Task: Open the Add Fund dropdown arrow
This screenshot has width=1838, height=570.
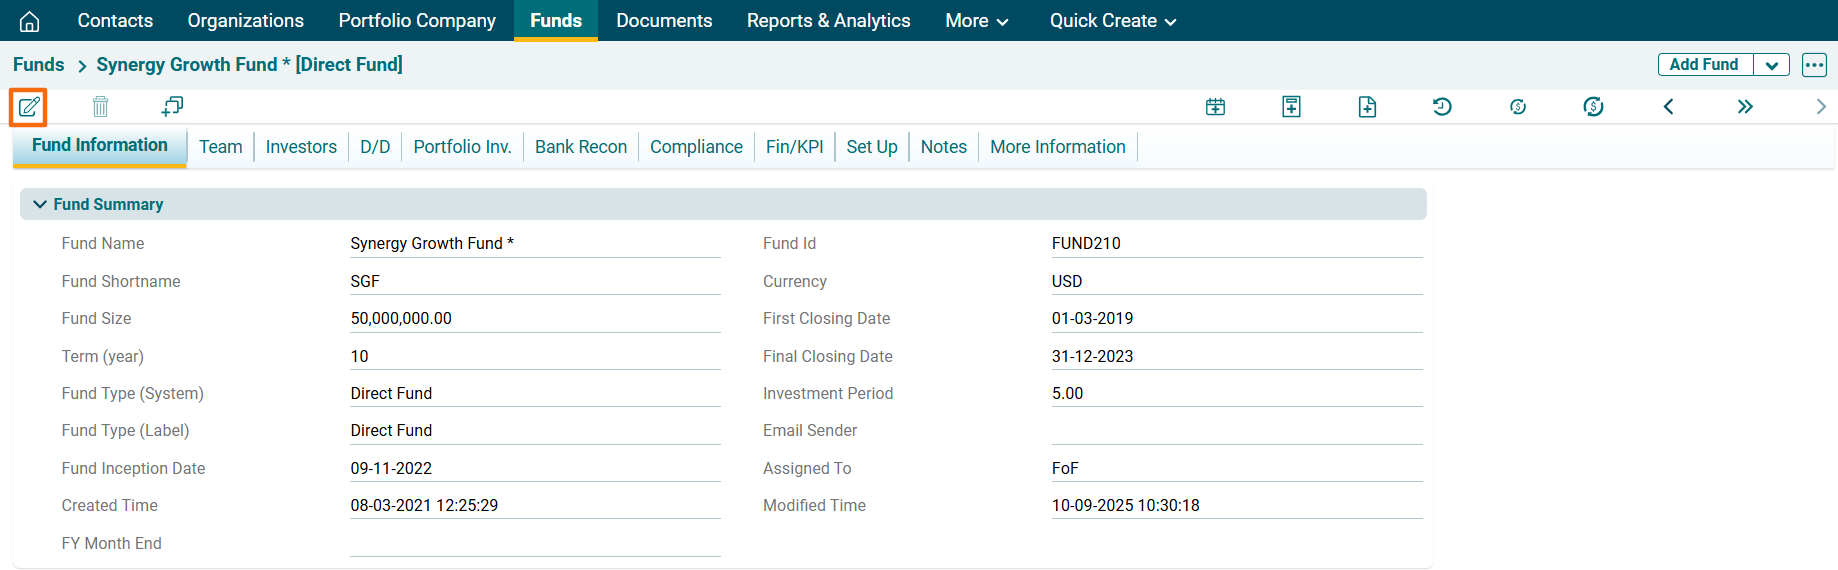Action: [1771, 65]
